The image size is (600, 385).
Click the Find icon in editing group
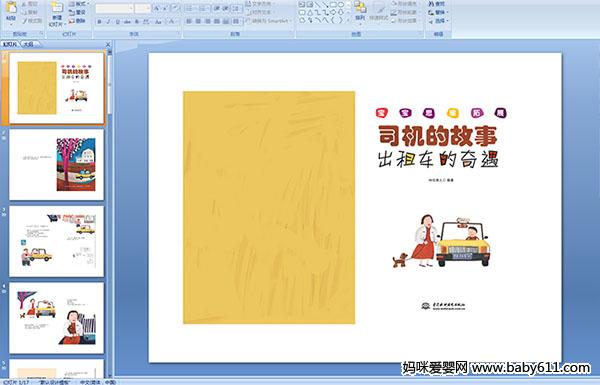point(437,4)
